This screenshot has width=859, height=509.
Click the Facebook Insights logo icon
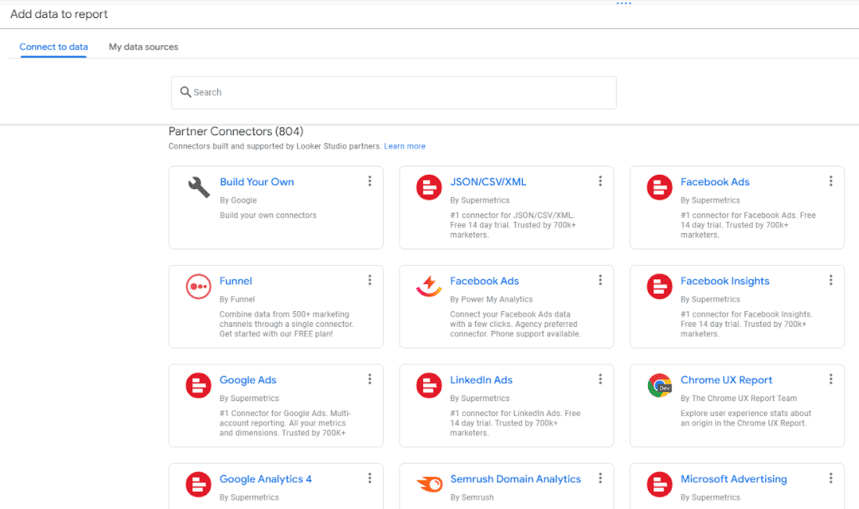pos(660,287)
